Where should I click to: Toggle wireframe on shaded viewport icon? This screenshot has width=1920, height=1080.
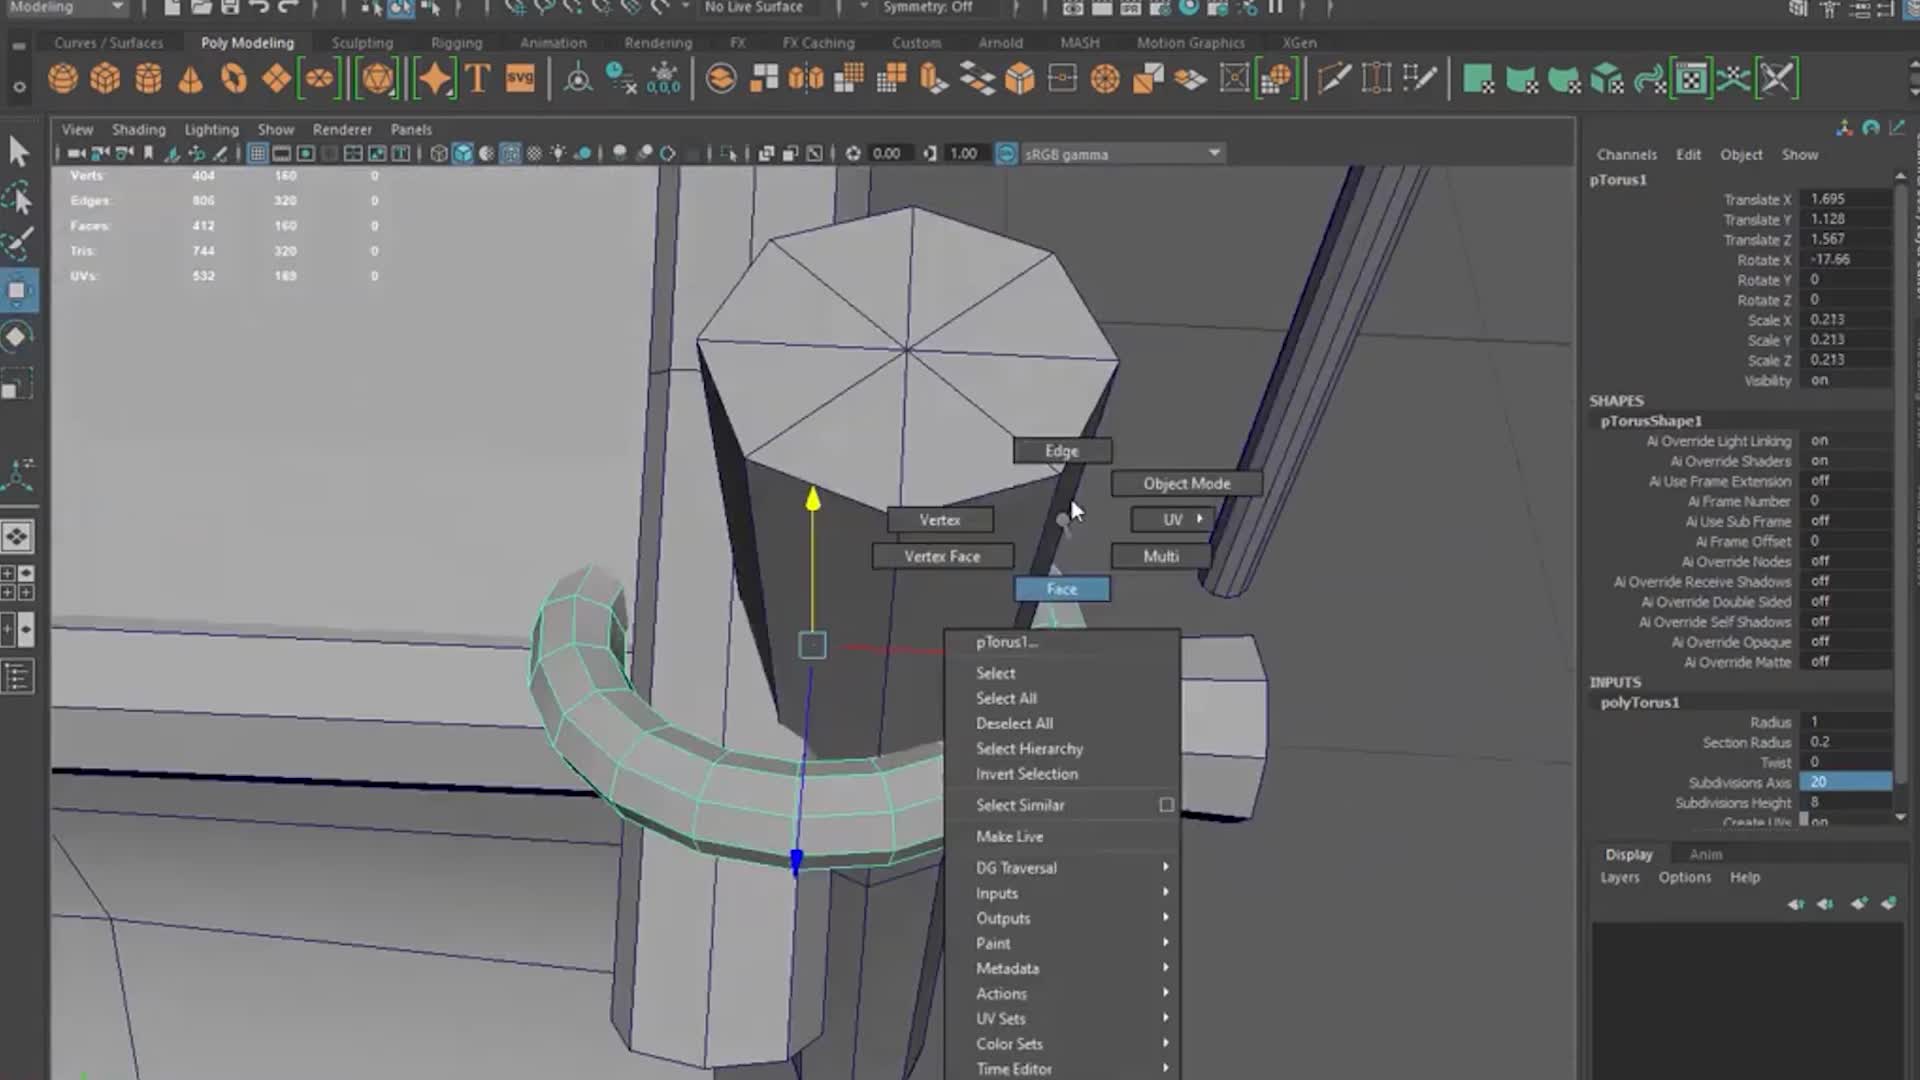click(510, 154)
